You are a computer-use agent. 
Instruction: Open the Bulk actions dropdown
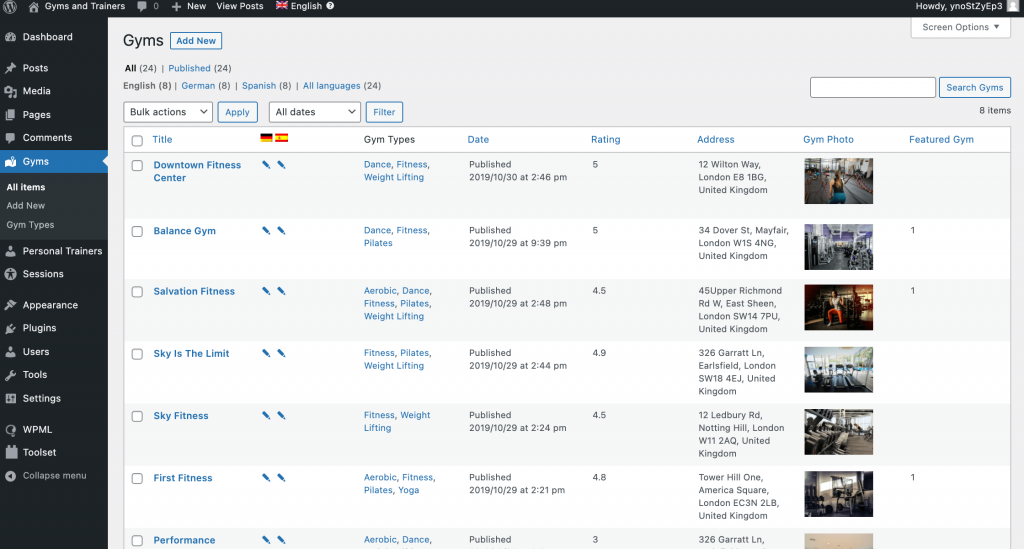[x=168, y=112]
